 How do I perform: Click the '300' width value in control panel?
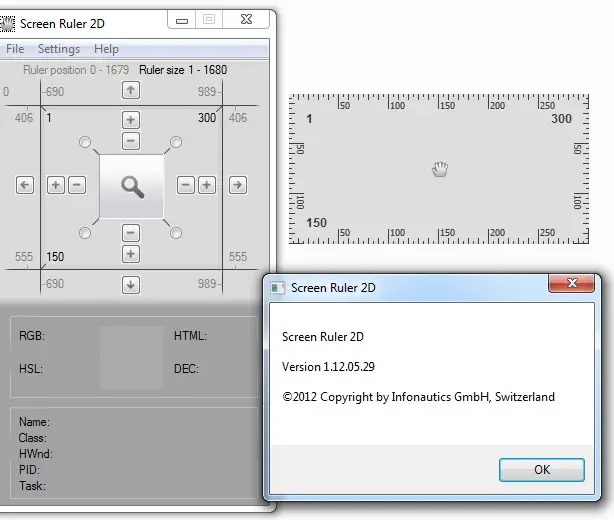point(207,118)
